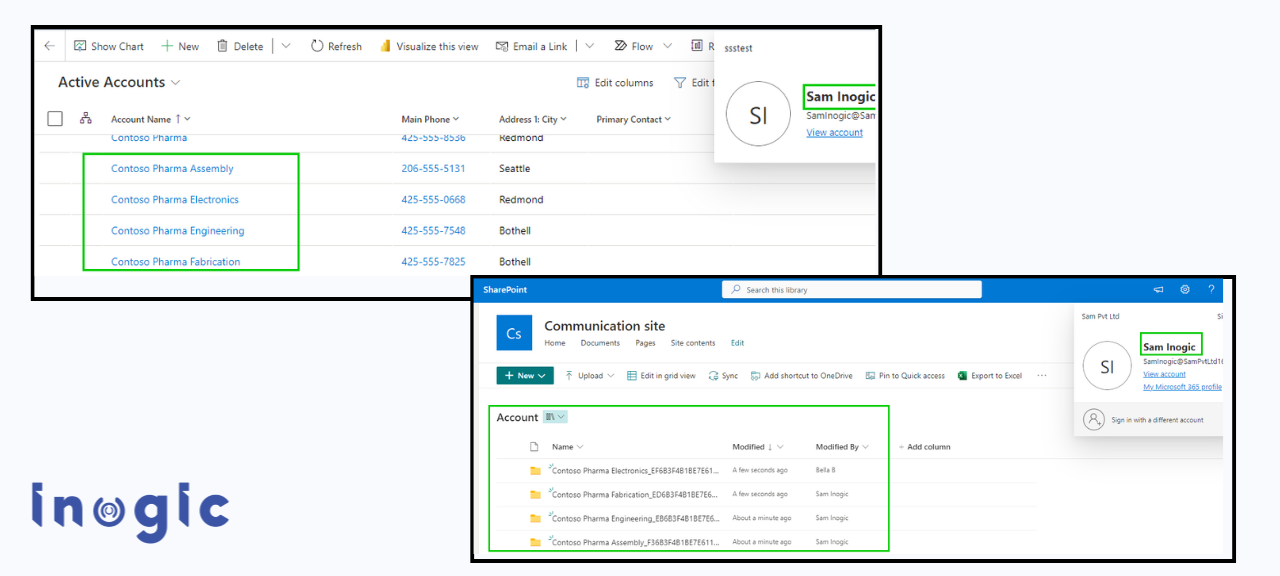Click View account in SharePoint profile panel
Image resolution: width=1280 pixels, height=576 pixels.
[1164, 374]
